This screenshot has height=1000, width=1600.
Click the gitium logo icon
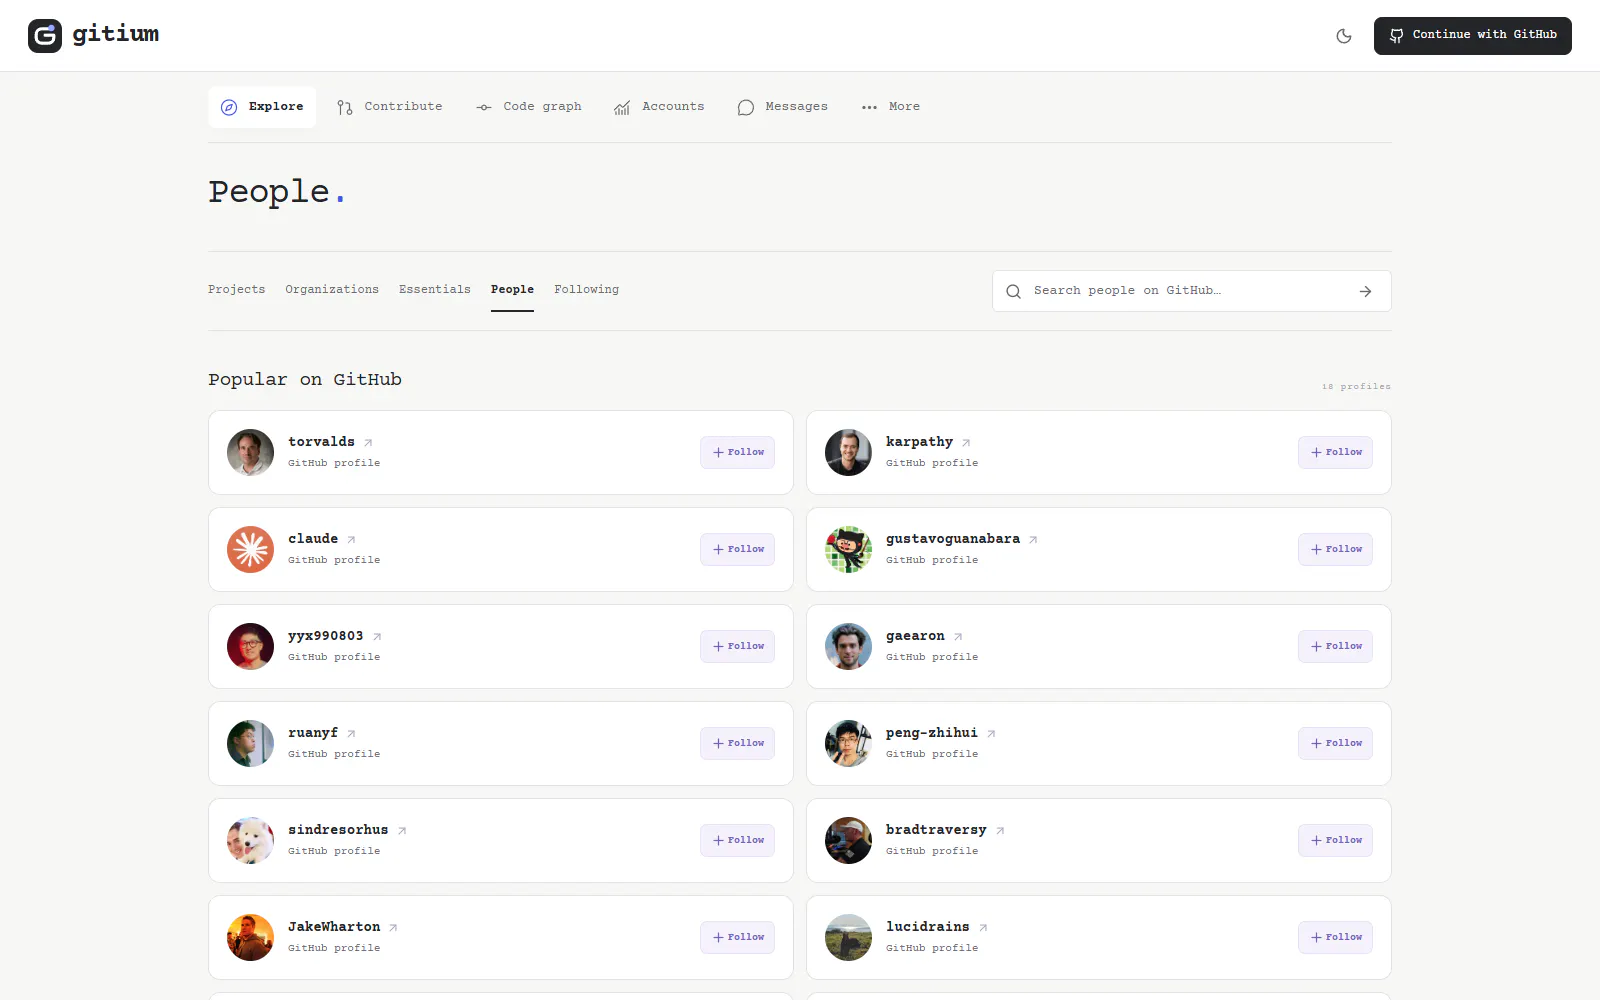[x=45, y=36]
